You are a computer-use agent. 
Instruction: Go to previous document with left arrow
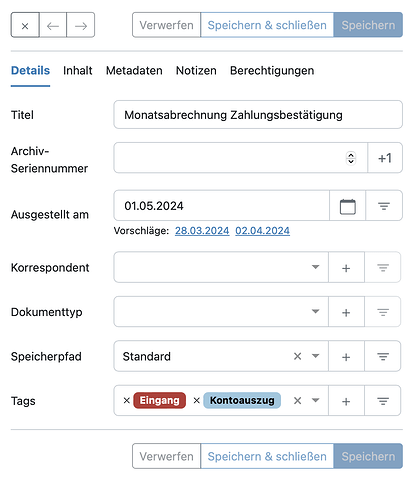click(53, 25)
